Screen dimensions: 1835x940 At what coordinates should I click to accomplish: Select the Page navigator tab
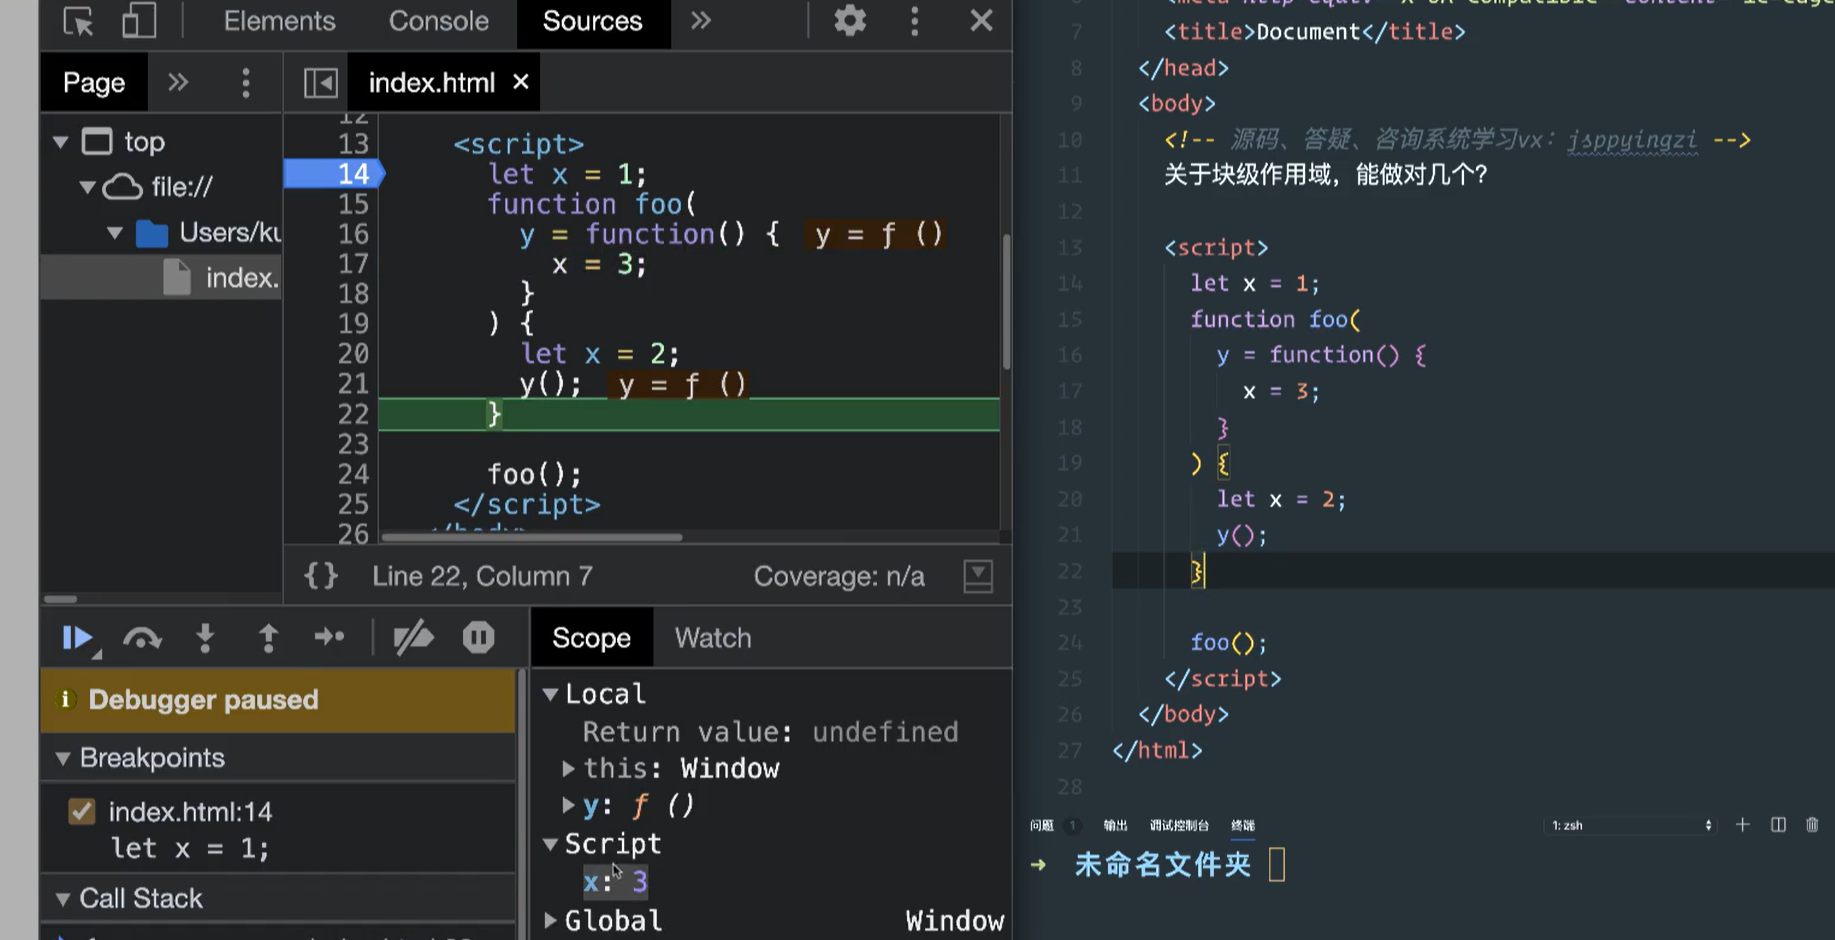pyautogui.click(x=94, y=82)
